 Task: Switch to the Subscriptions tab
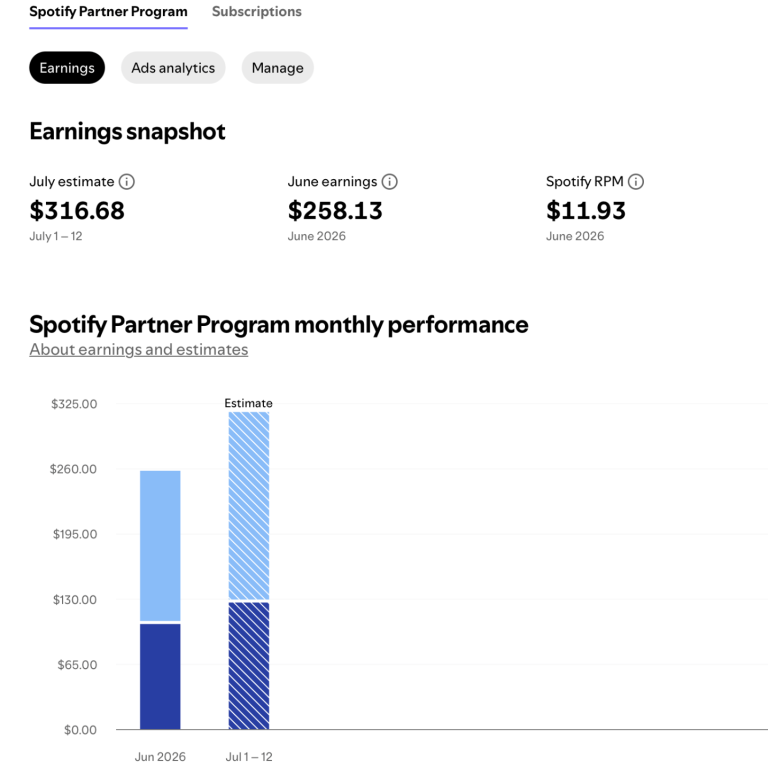click(257, 12)
